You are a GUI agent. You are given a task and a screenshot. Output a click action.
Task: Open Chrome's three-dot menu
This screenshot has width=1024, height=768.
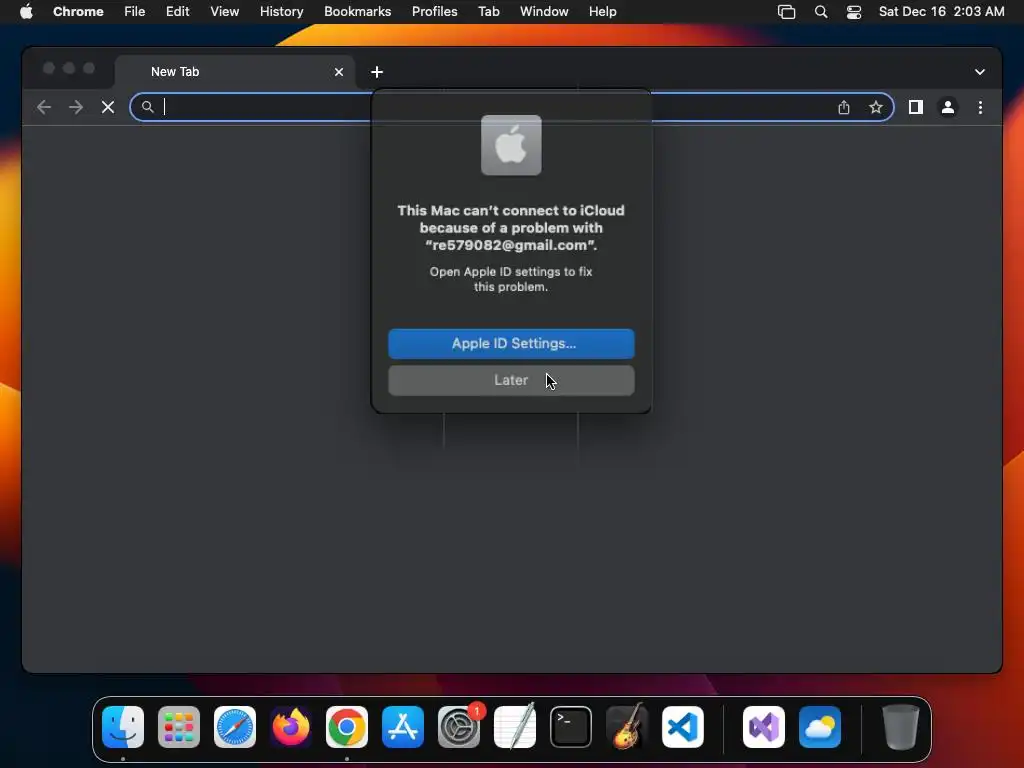[980, 107]
